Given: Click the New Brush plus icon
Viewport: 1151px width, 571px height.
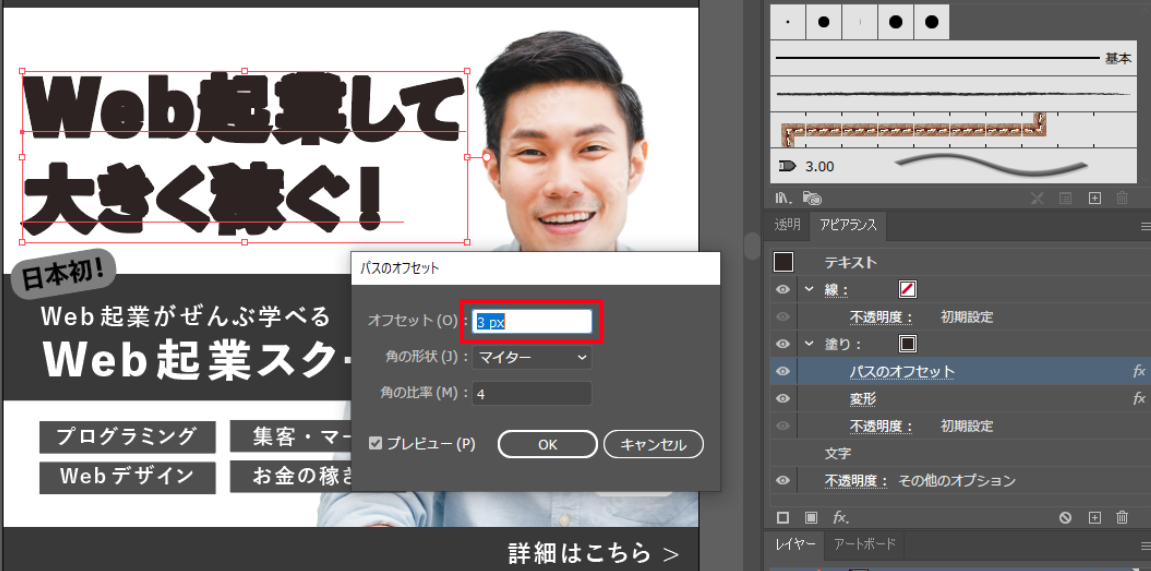Looking at the screenshot, I should 1094,197.
